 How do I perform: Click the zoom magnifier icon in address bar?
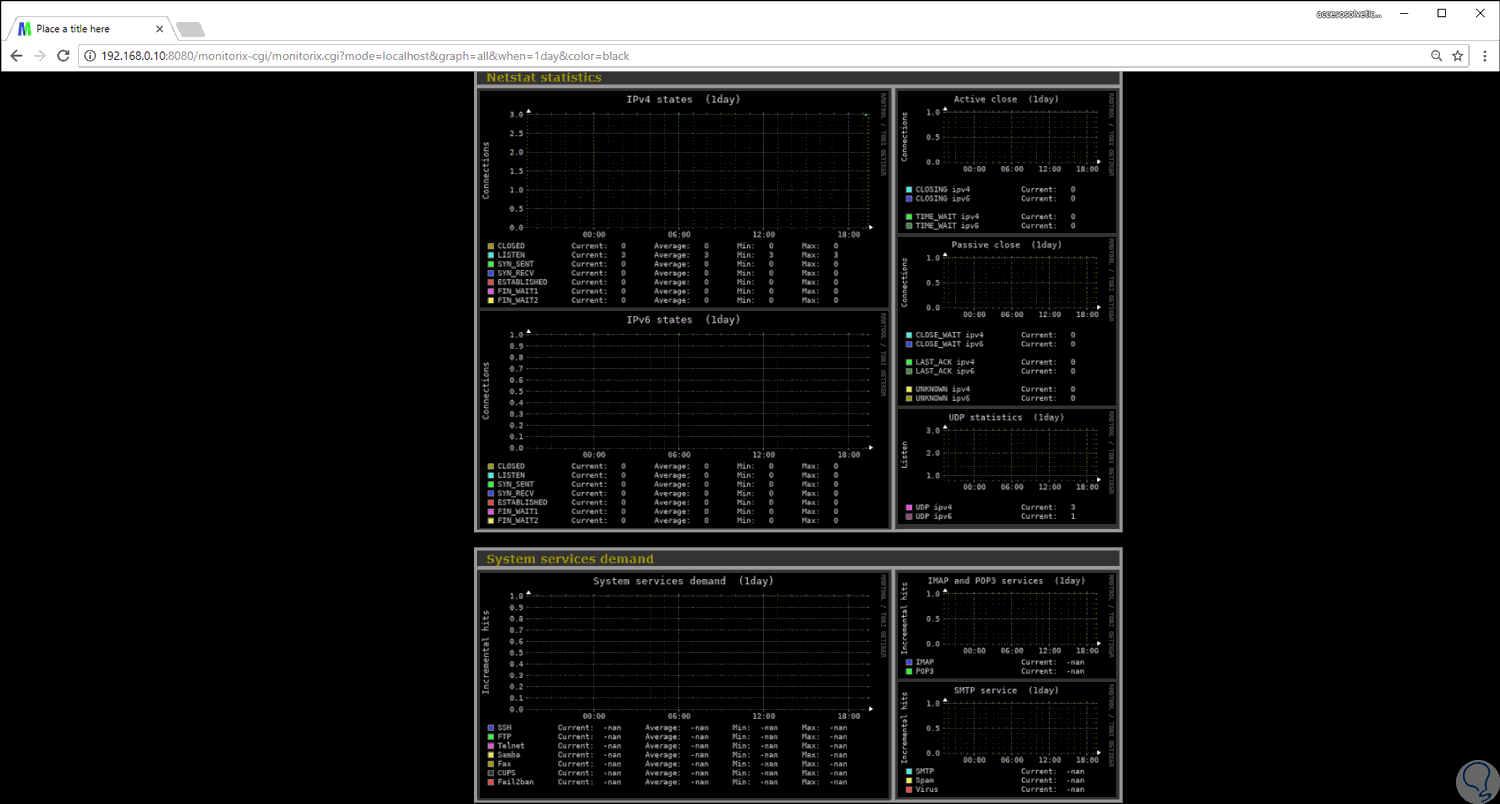[x=1436, y=56]
